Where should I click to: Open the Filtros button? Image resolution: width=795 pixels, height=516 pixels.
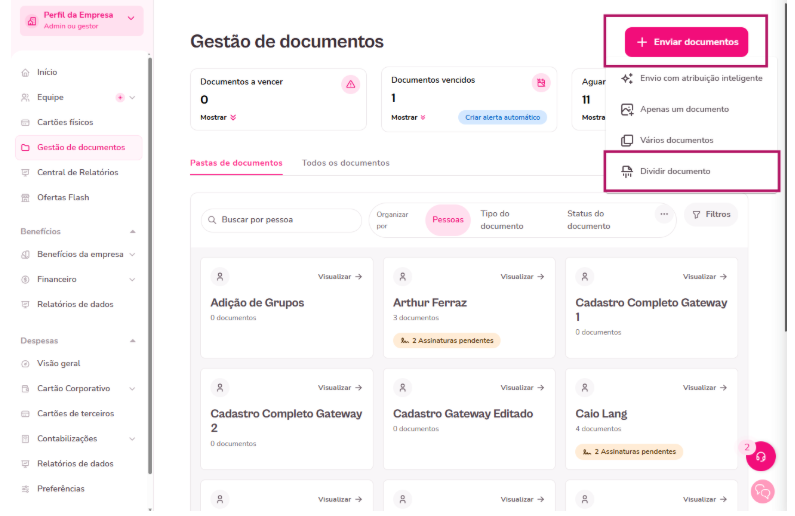point(711,214)
